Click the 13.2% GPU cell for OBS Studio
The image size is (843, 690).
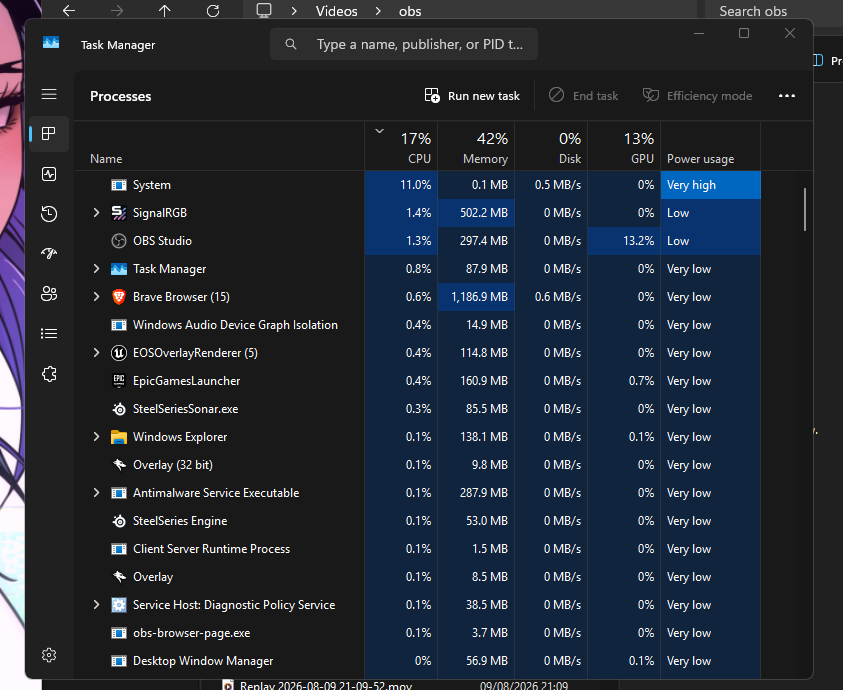(x=624, y=241)
